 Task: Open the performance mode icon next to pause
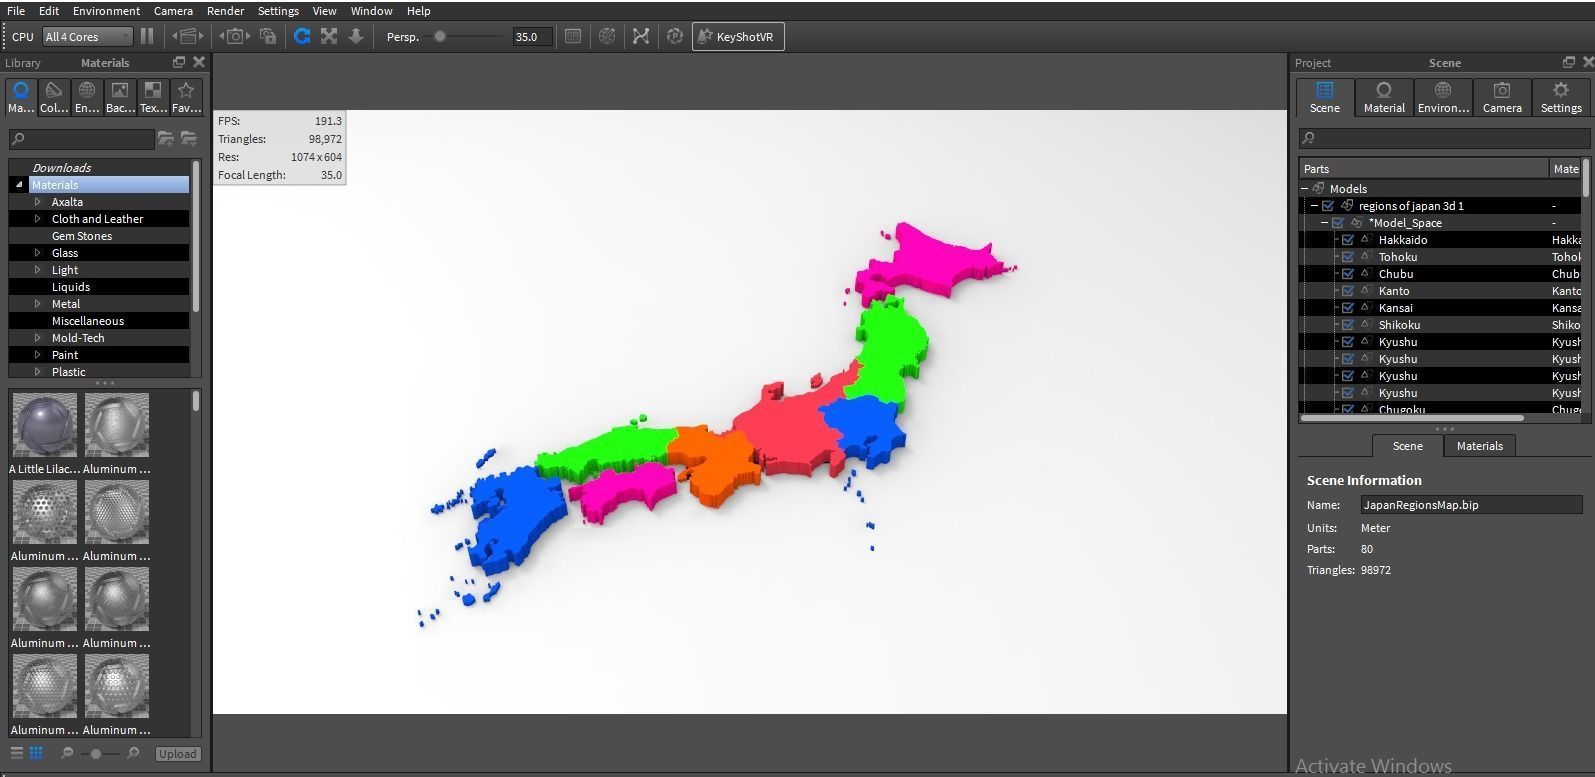pyautogui.click(x=187, y=36)
